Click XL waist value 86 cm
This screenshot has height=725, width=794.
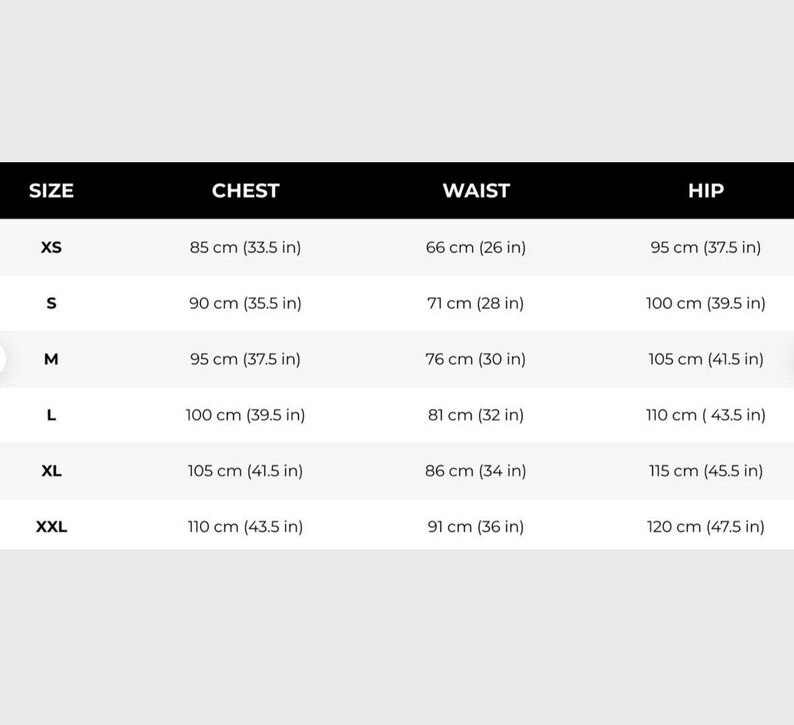click(475, 471)
